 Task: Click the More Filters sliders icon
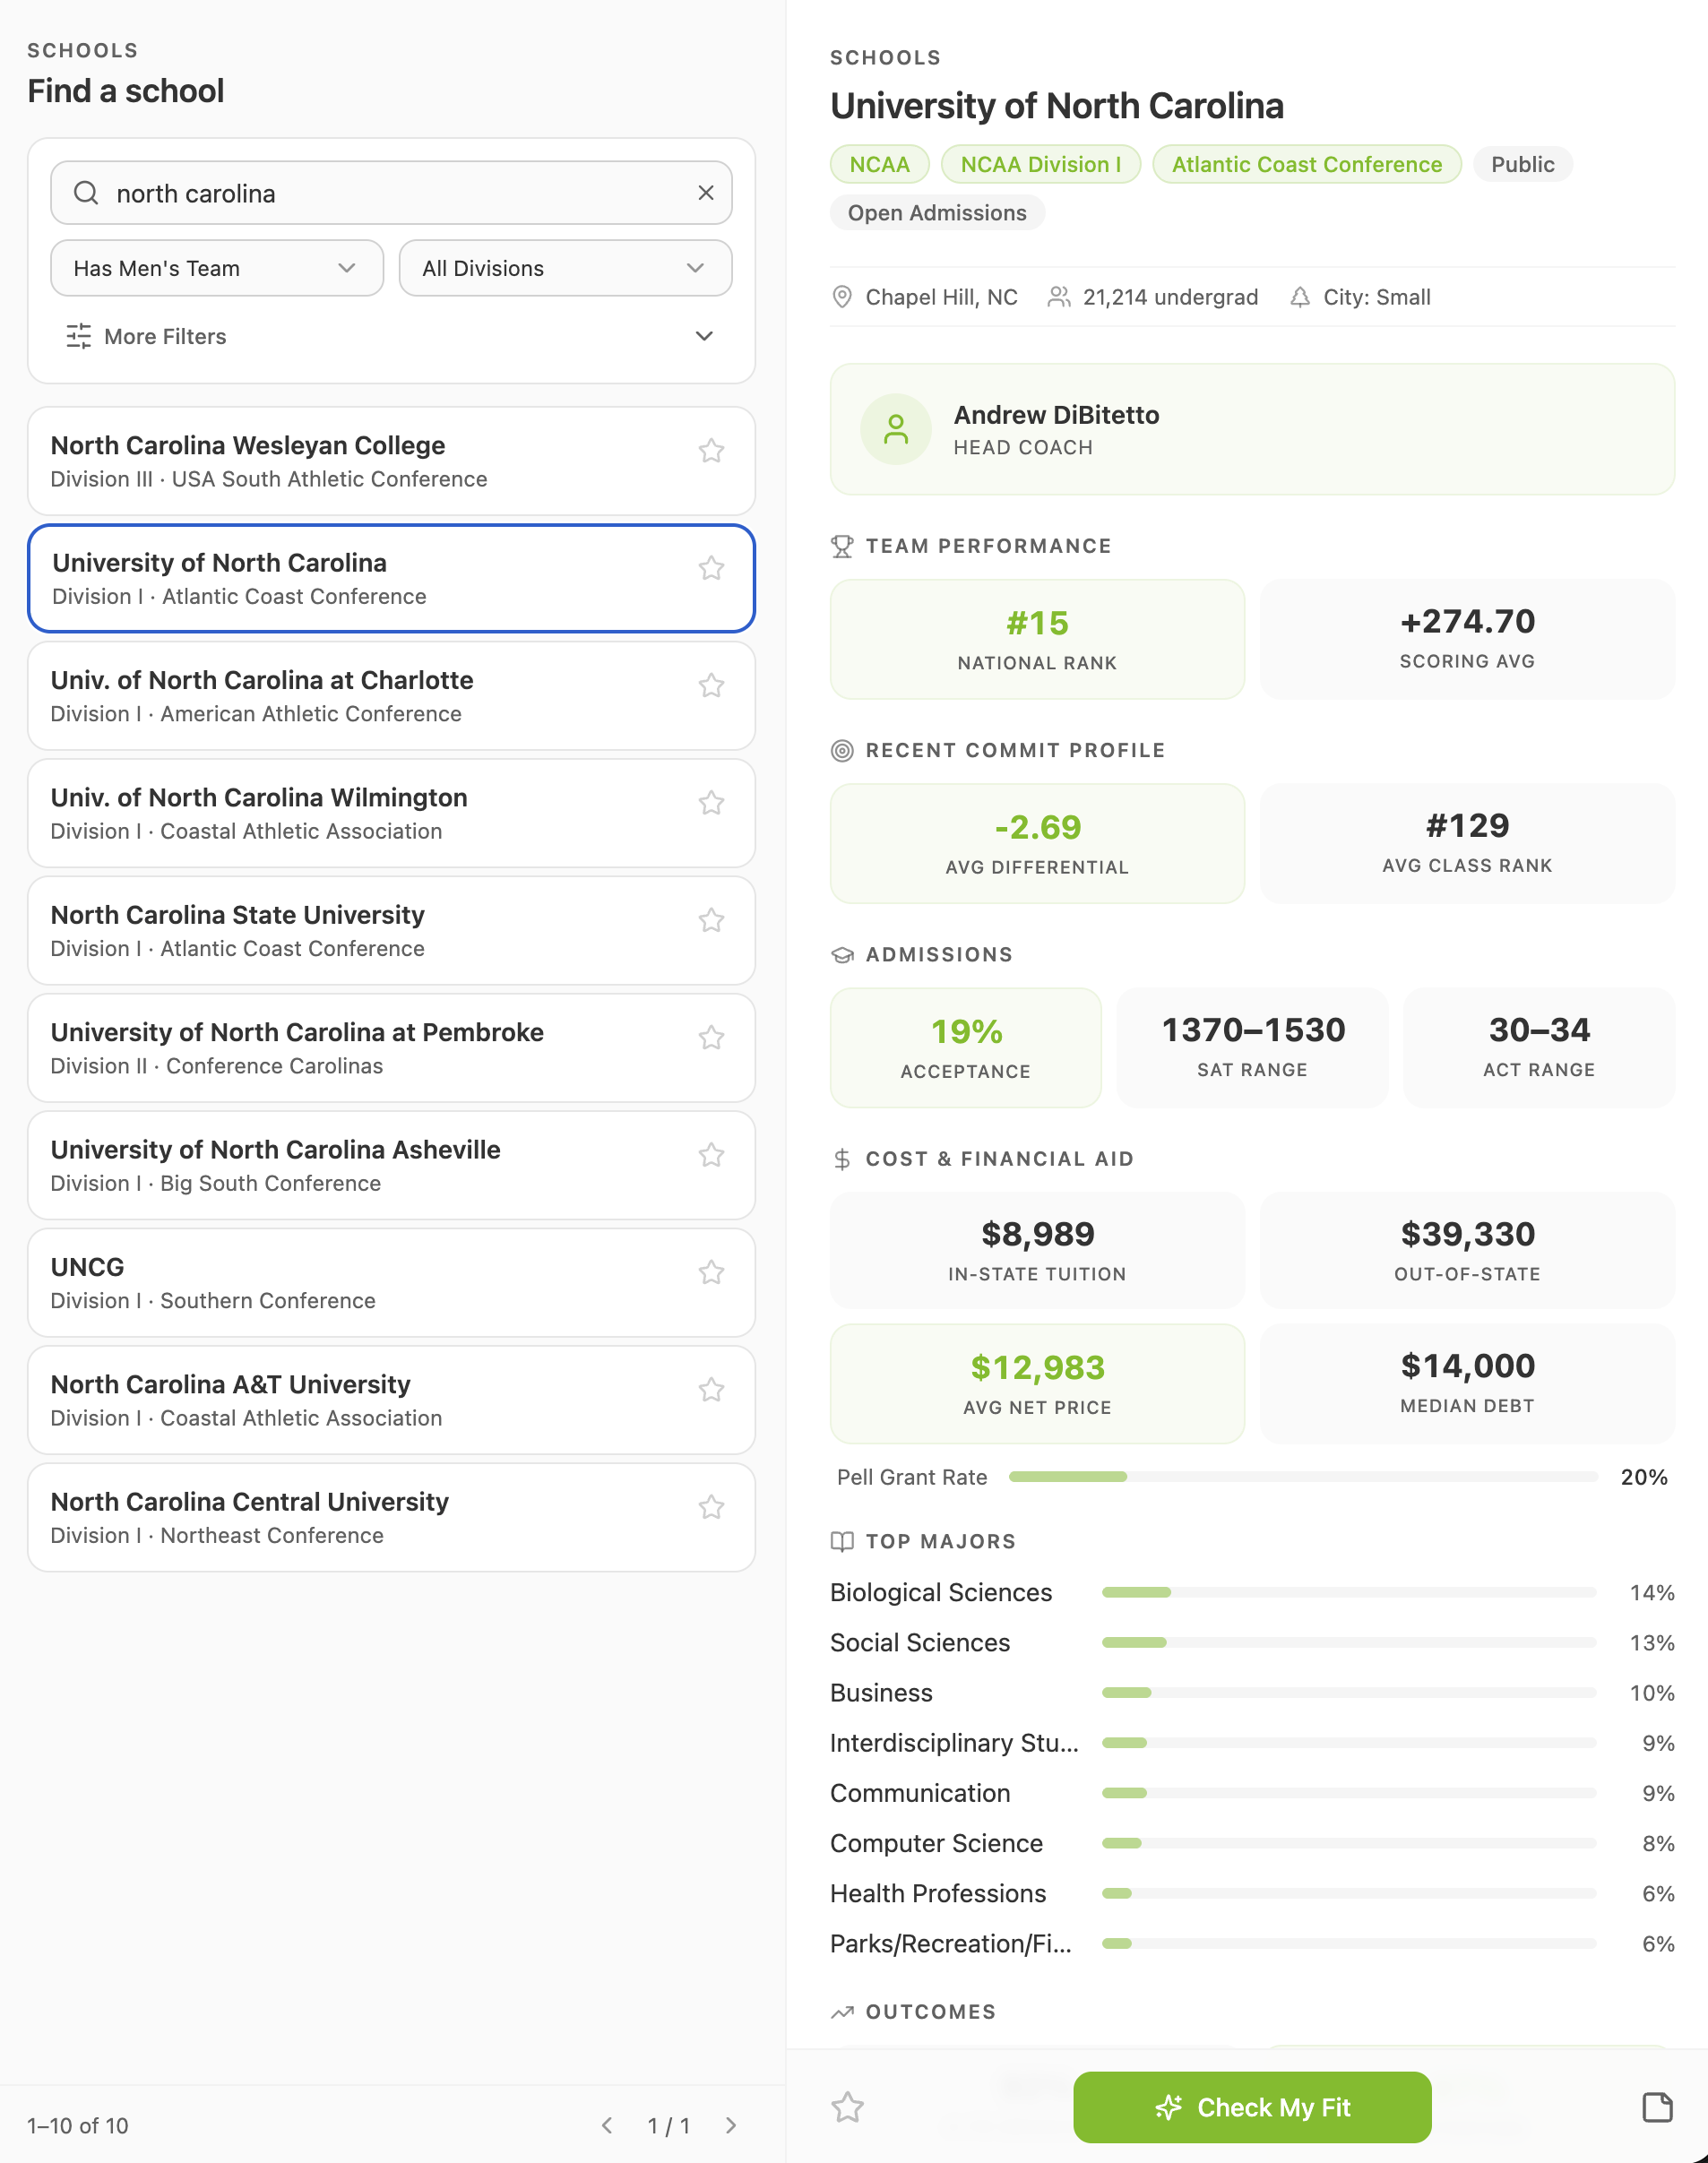(79, 336)
